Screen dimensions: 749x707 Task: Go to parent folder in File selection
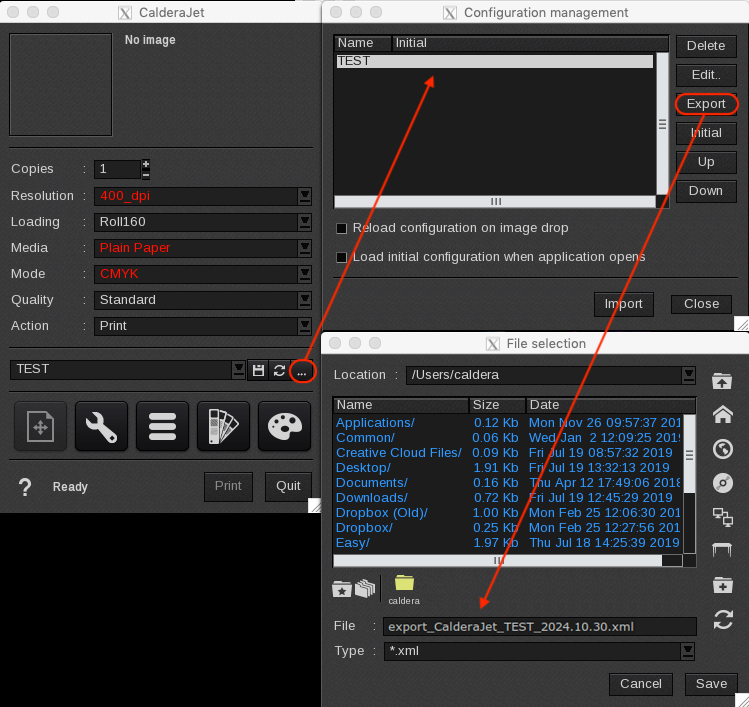[722, 382]
